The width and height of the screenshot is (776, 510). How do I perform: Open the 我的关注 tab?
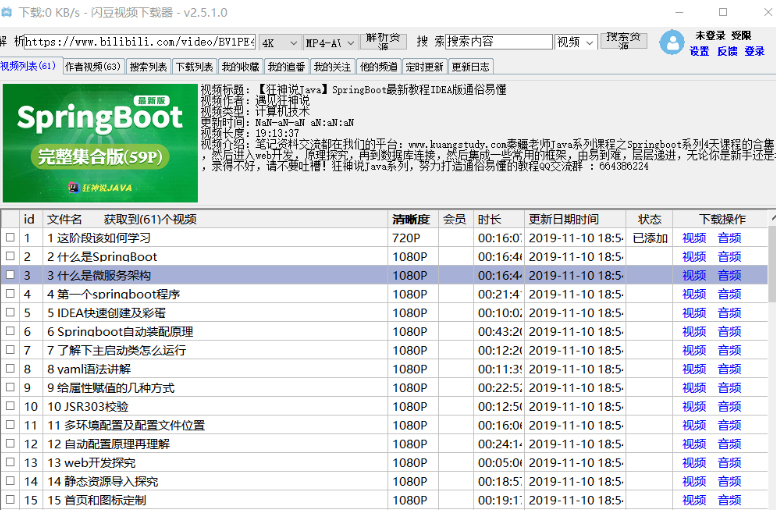(x=332, y=67)
